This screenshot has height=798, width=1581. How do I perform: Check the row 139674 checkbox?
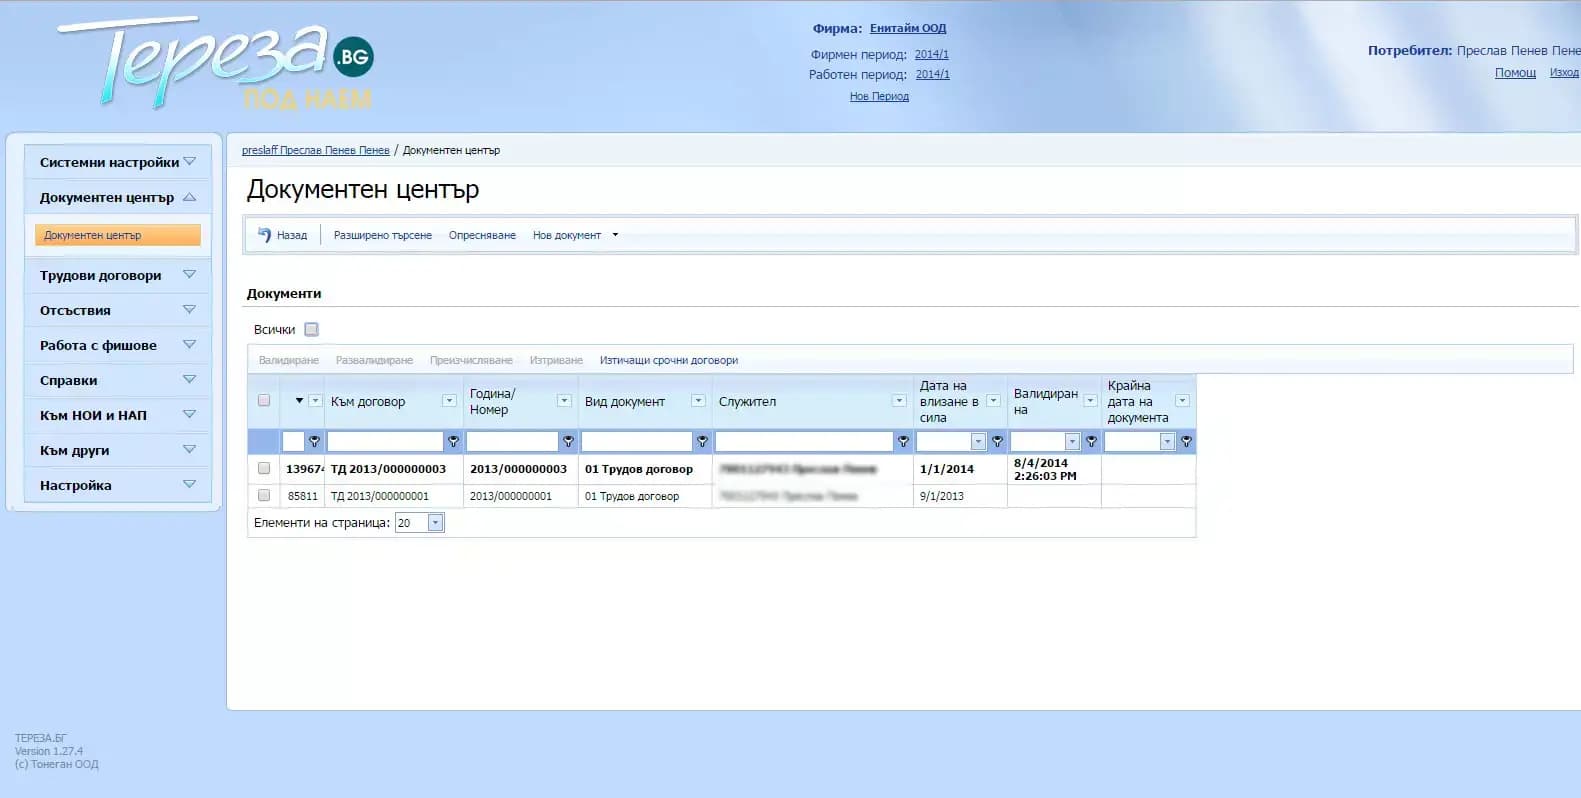264,468
